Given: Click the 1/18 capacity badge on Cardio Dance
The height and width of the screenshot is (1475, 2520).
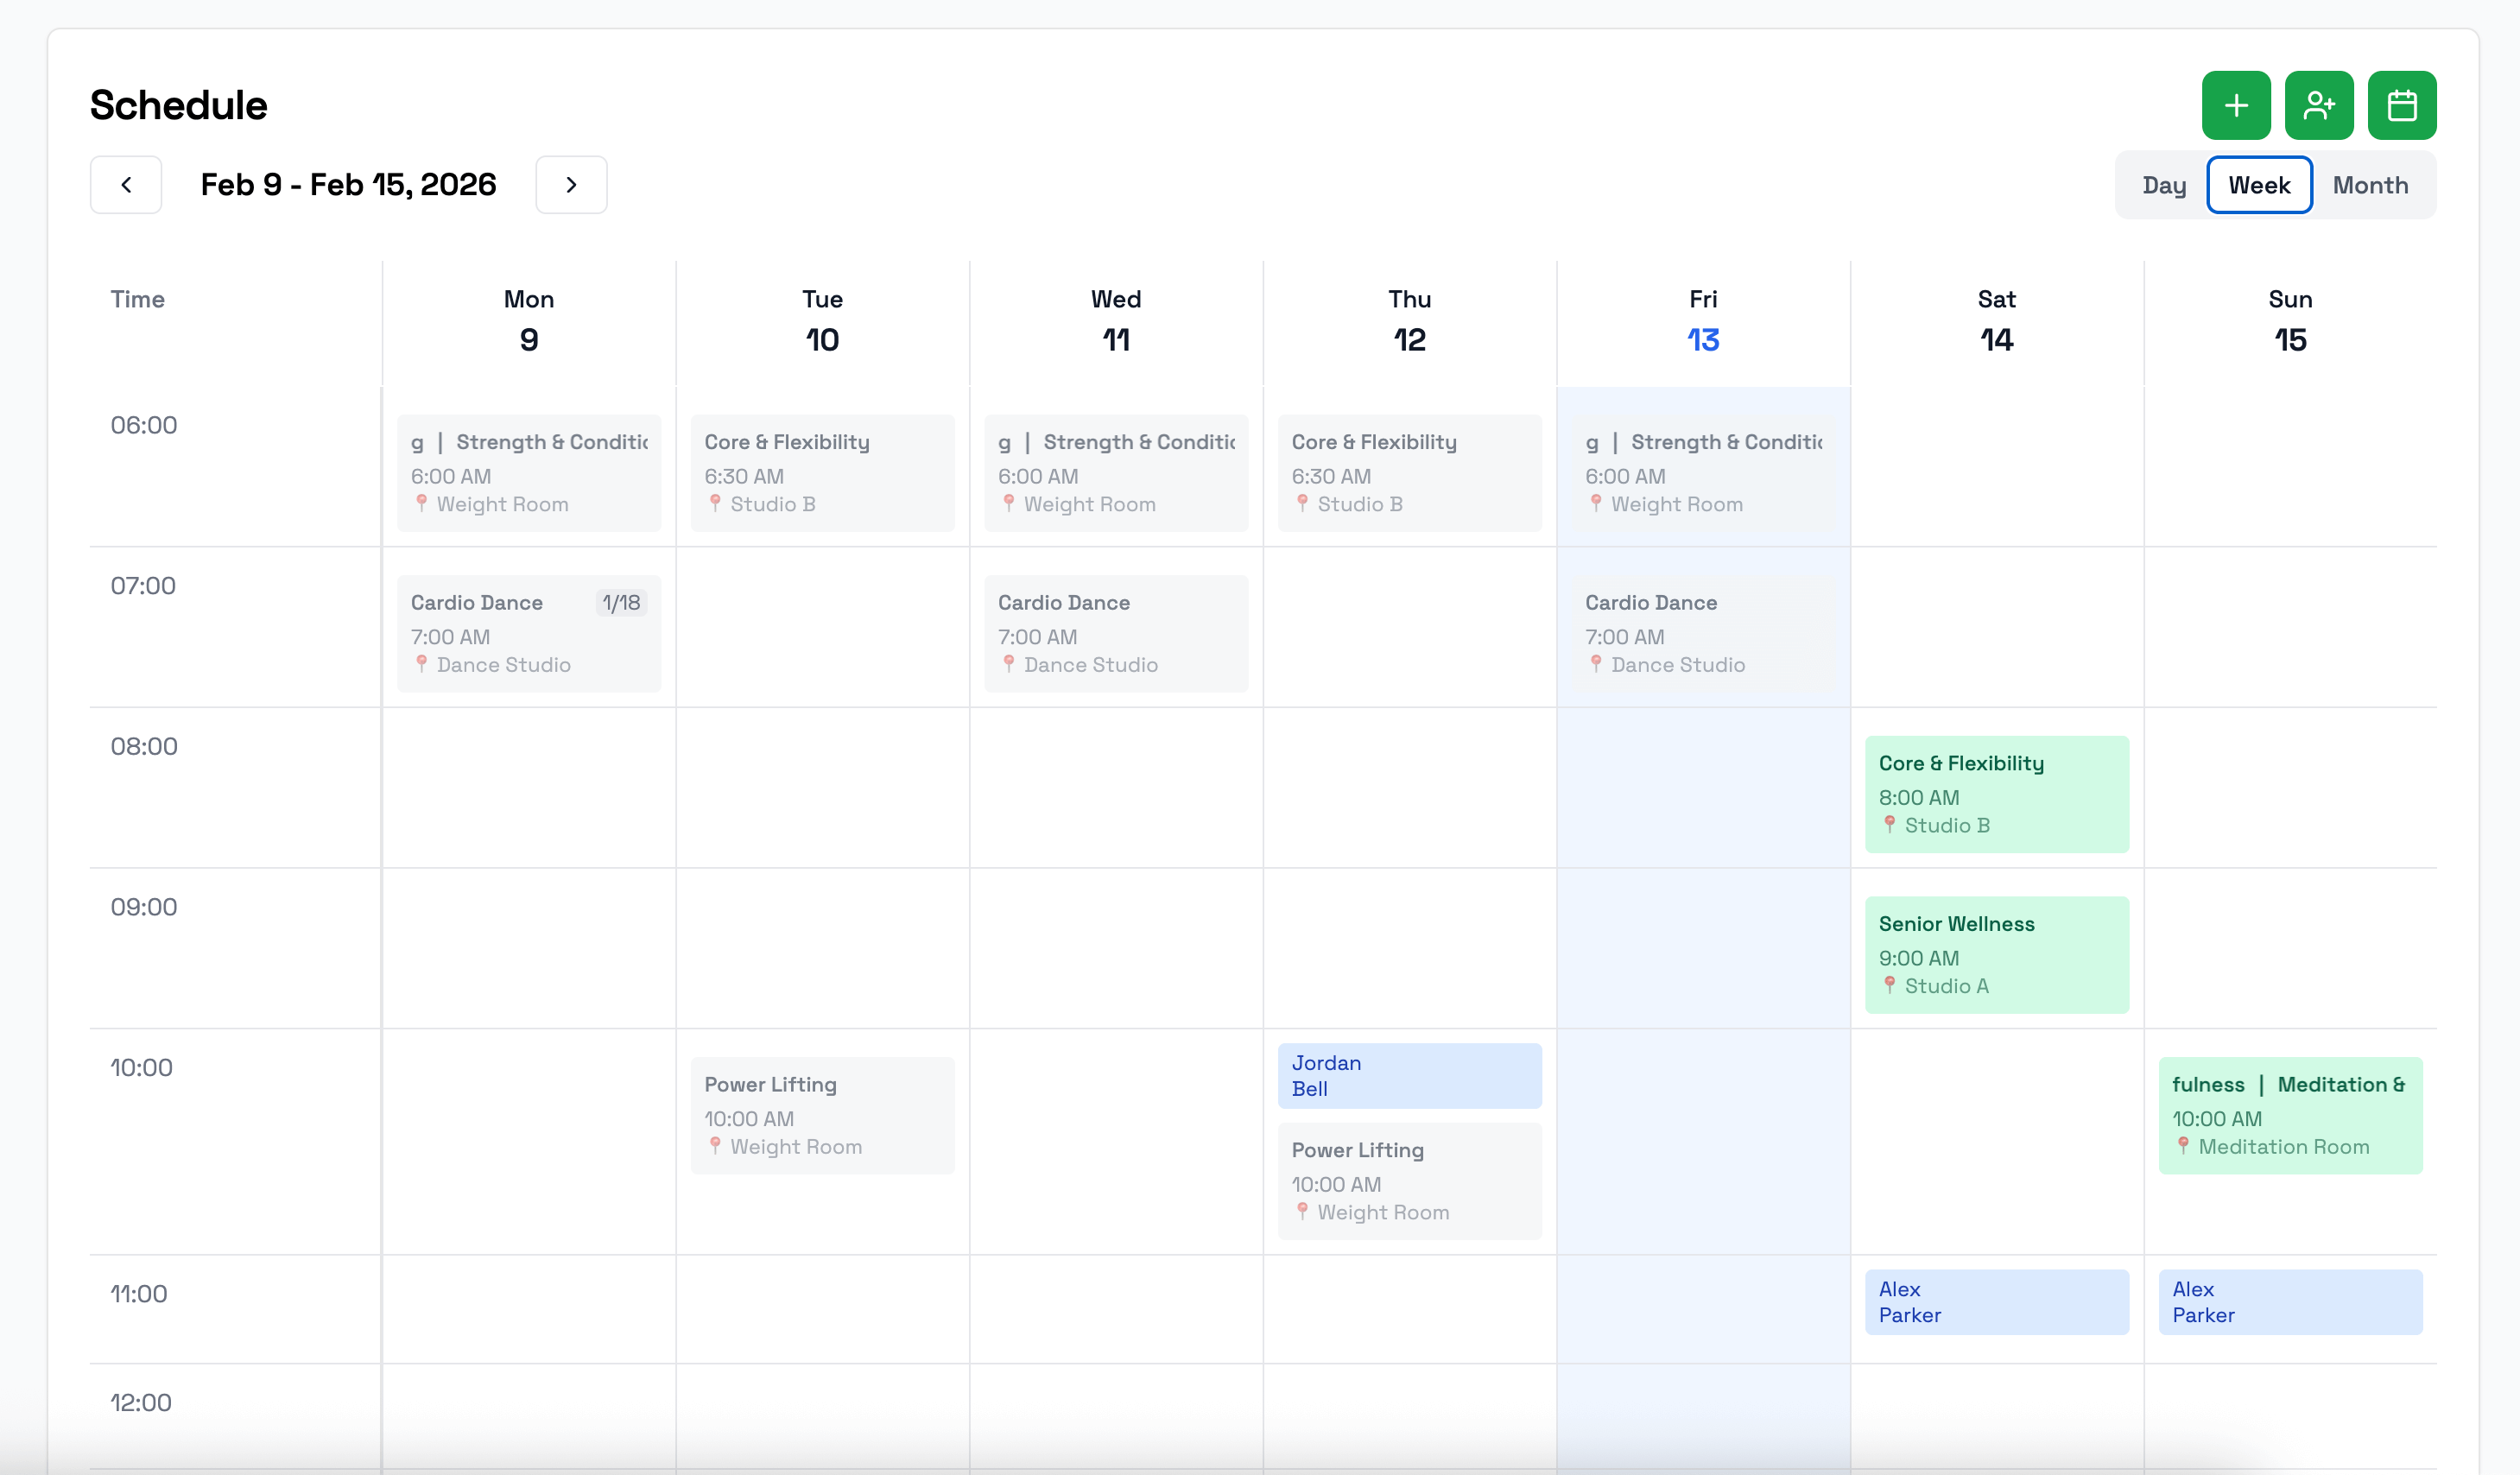Looking at the screenshot, I should (621, 602).
